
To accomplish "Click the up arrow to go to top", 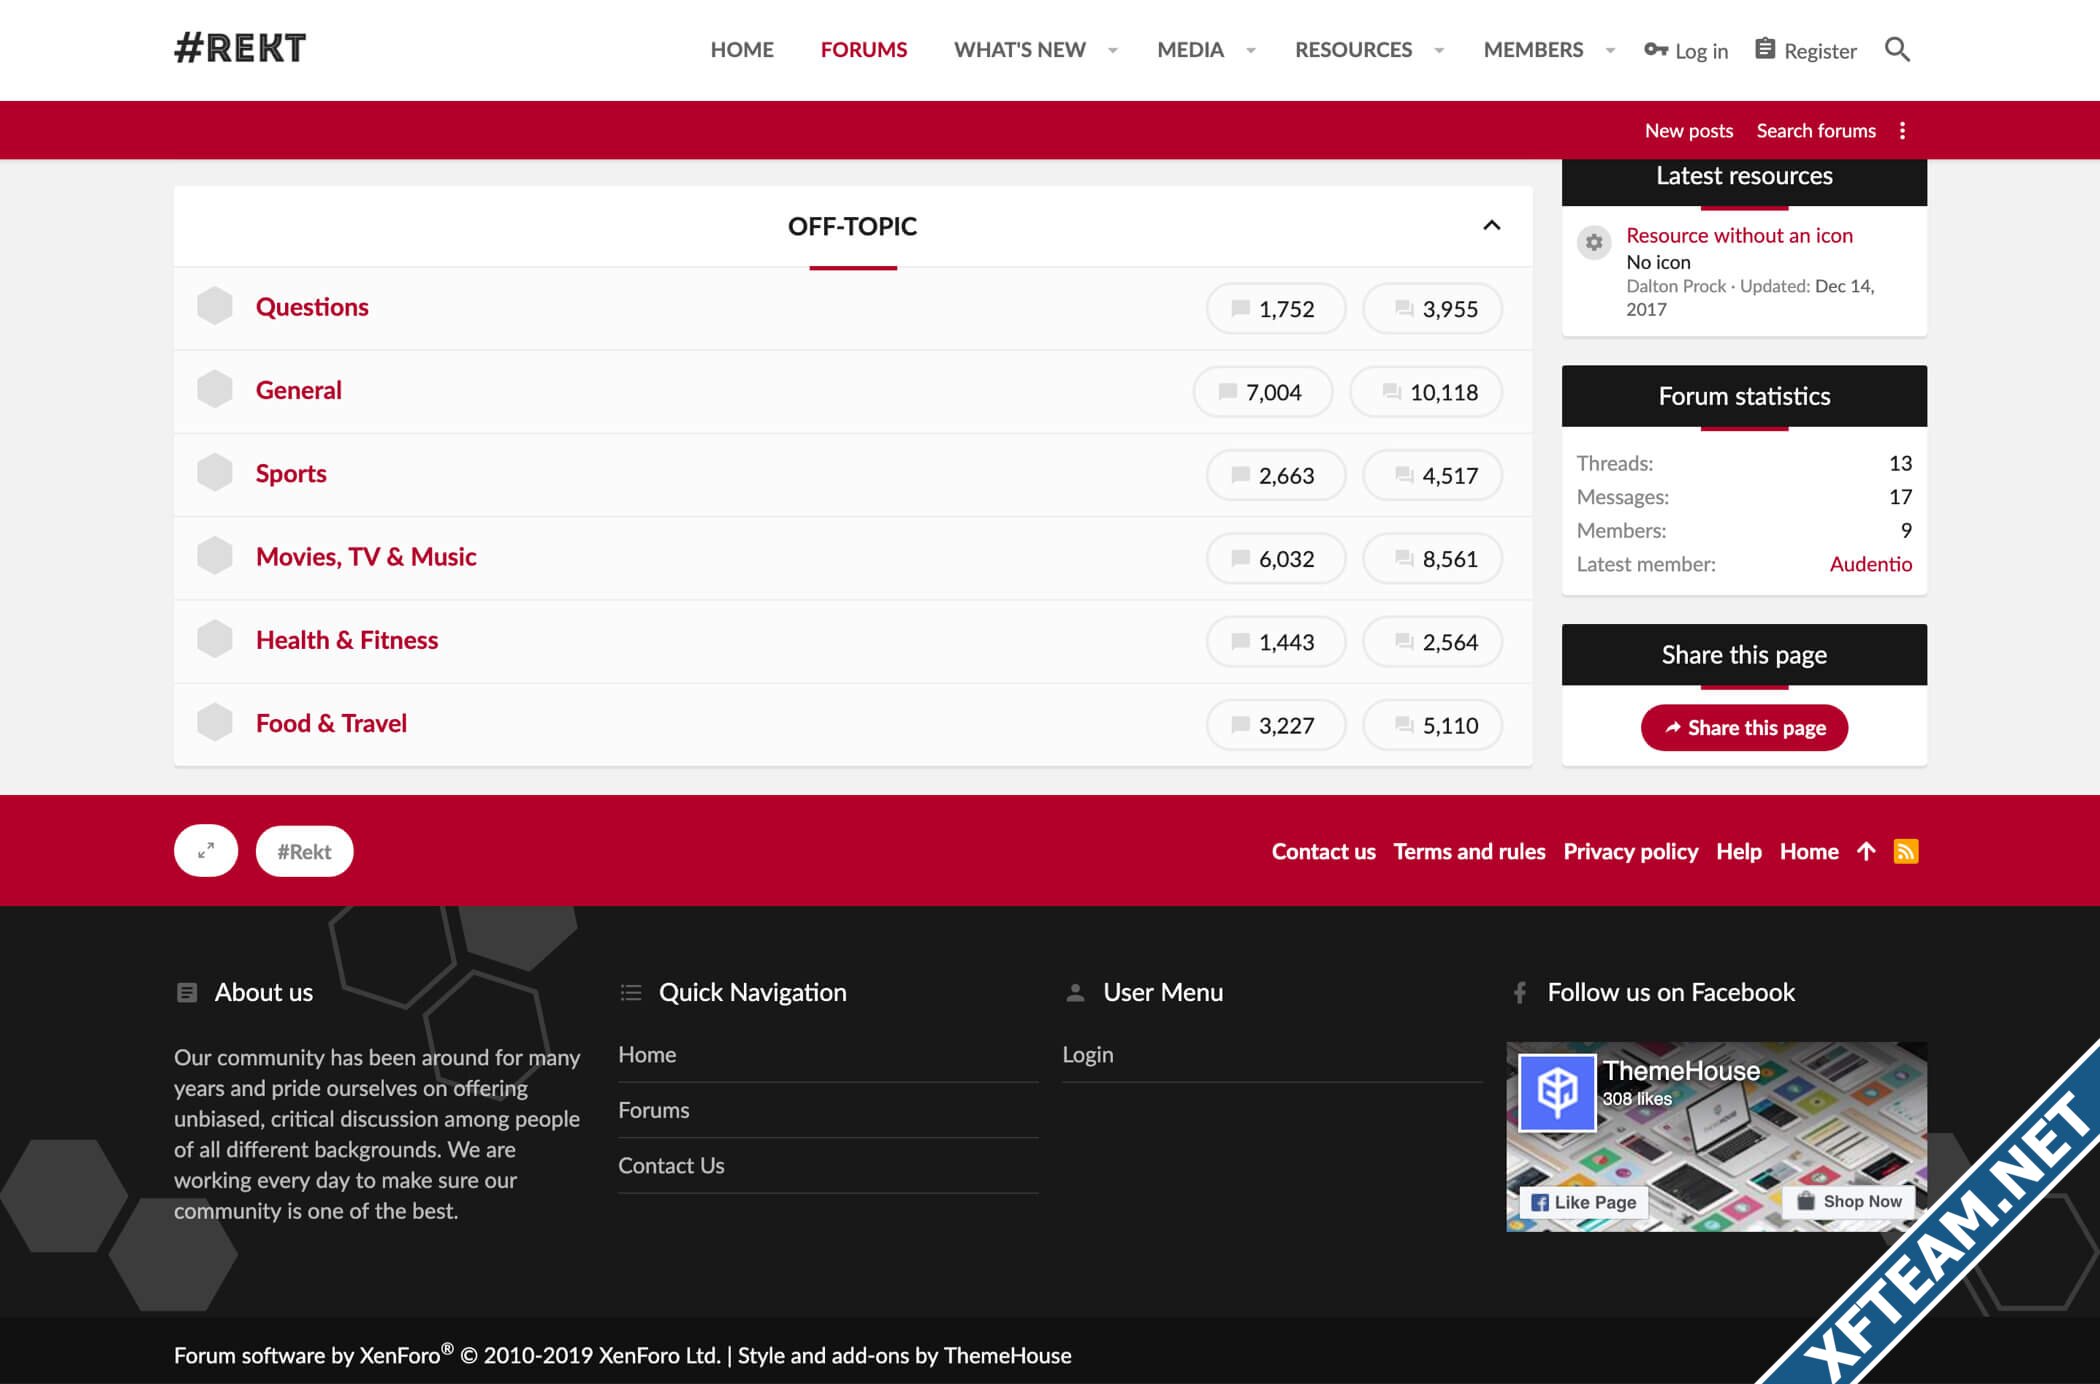I will [x=1866, y=851].
